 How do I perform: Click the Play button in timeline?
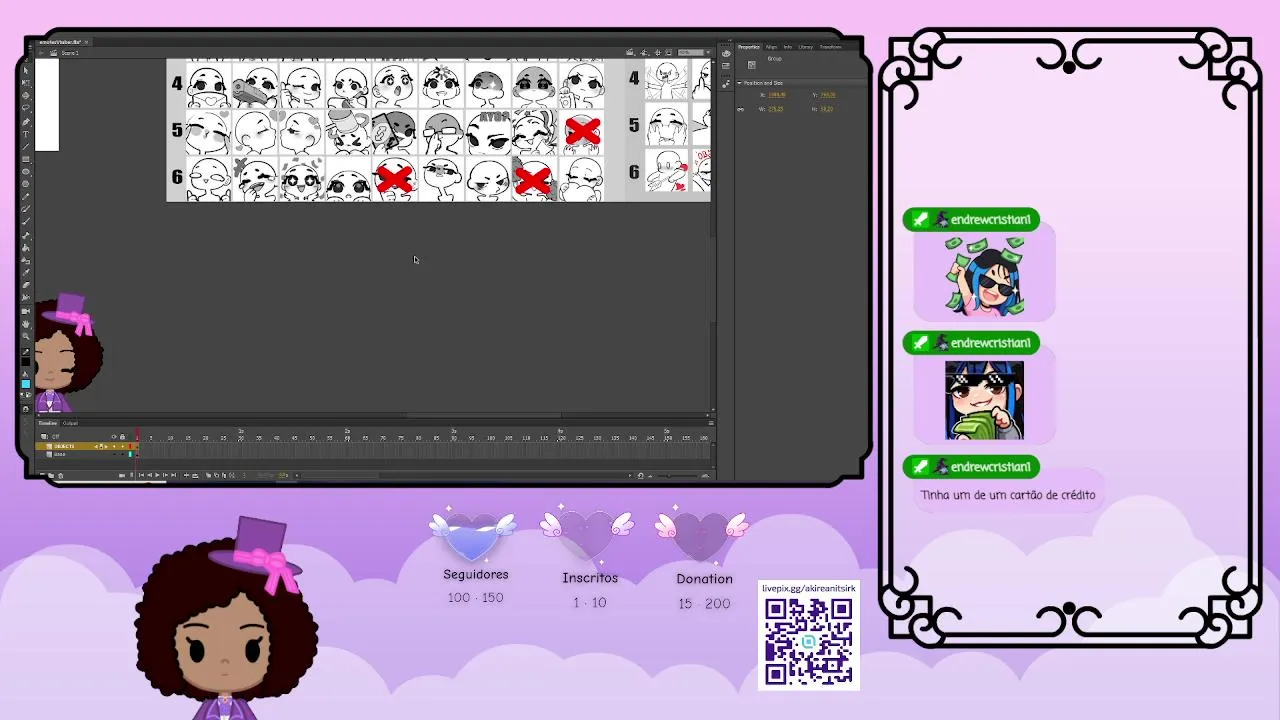tap(157, 475)
